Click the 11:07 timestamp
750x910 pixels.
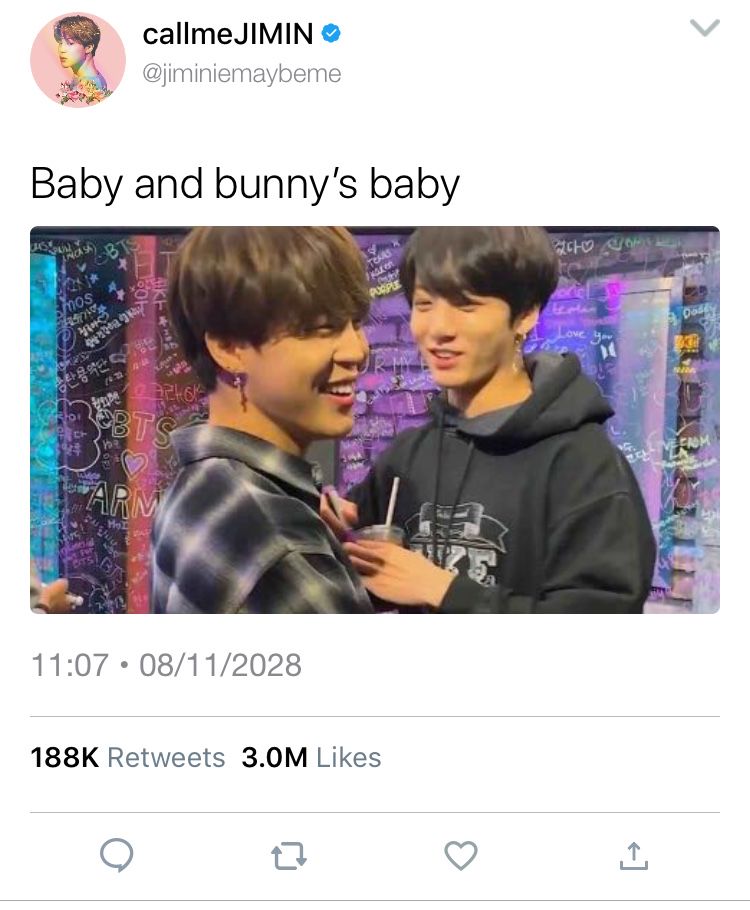pos(70,665)
